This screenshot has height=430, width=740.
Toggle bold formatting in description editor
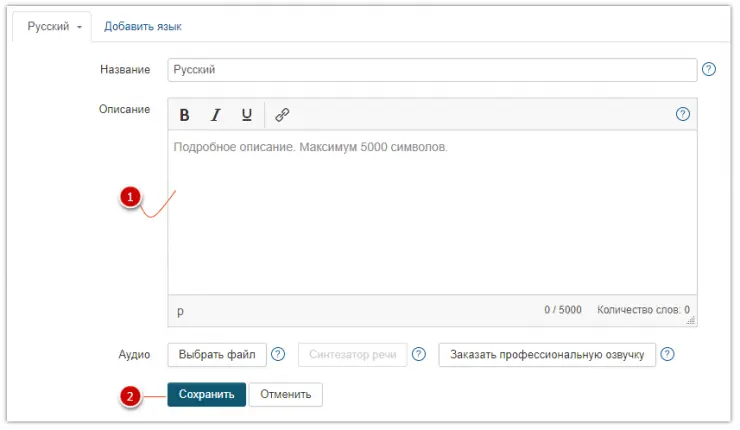pos(185,115)
